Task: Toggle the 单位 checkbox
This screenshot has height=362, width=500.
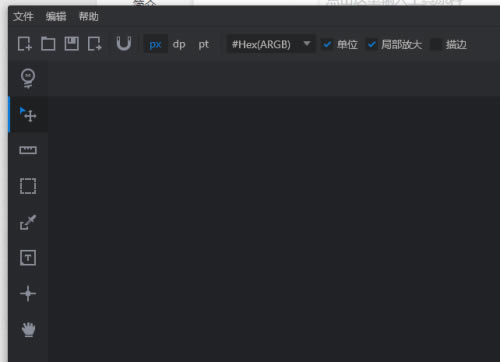Action: (327, 44)
